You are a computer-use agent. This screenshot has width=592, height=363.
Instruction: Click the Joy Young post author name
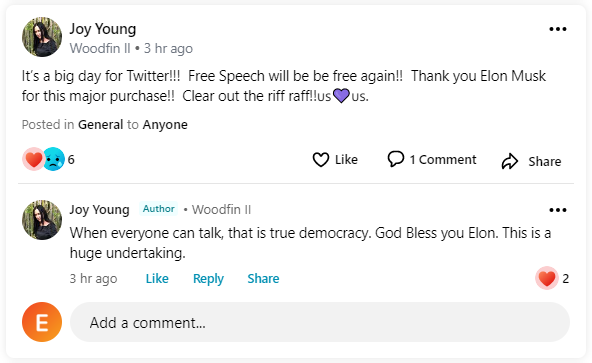pyautogui.click(x=103, y=29)
